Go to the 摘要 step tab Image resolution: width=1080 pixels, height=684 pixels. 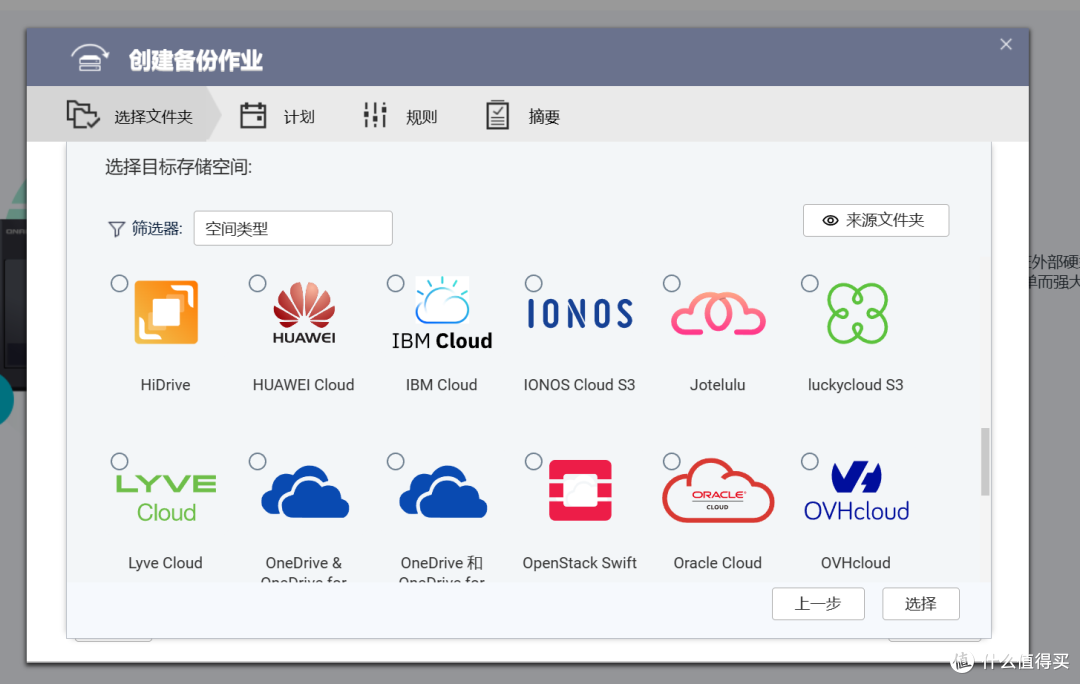(523, 116)
